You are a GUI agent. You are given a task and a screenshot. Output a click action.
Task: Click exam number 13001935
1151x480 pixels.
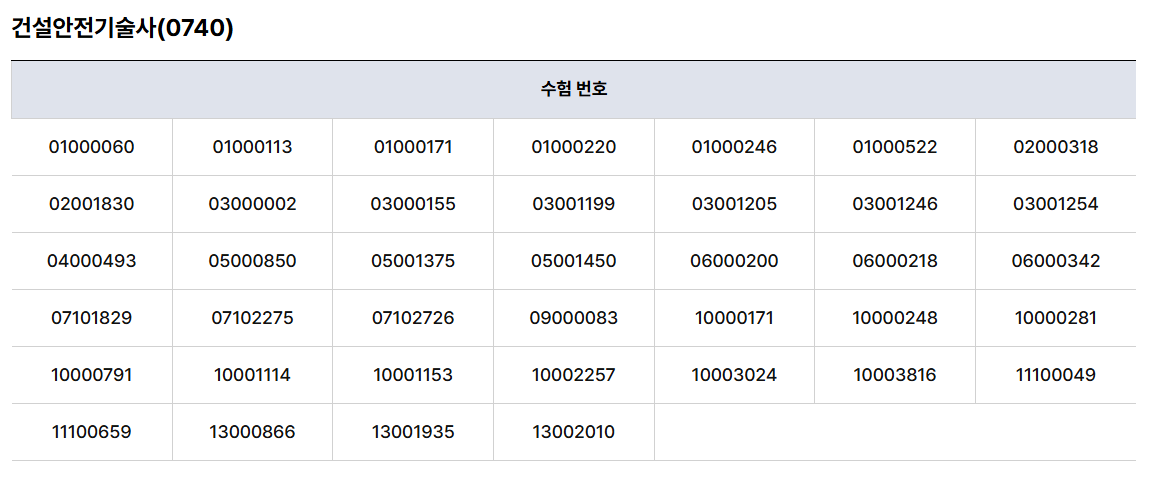(x=413, y=432)
